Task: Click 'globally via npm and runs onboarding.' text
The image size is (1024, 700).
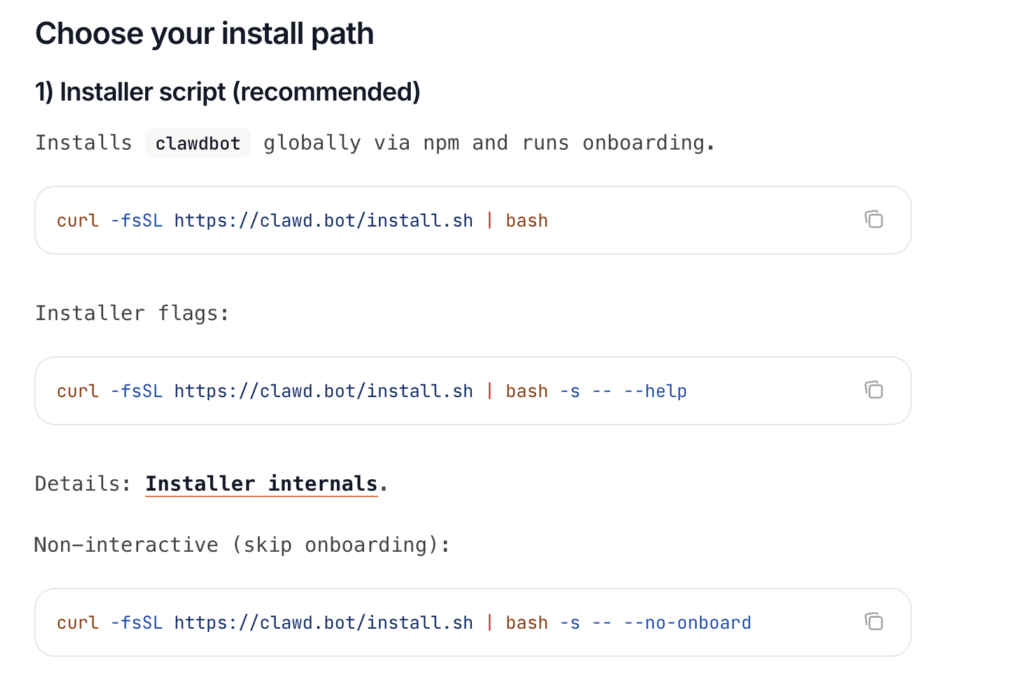Action: 489,143
